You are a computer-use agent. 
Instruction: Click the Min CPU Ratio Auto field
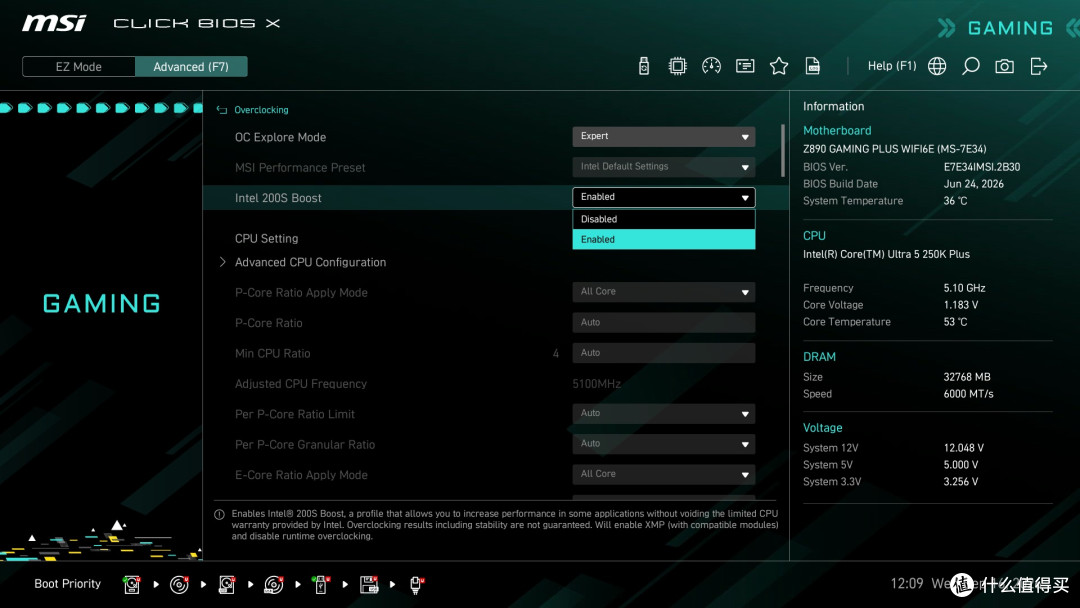[x=663, y=353]
